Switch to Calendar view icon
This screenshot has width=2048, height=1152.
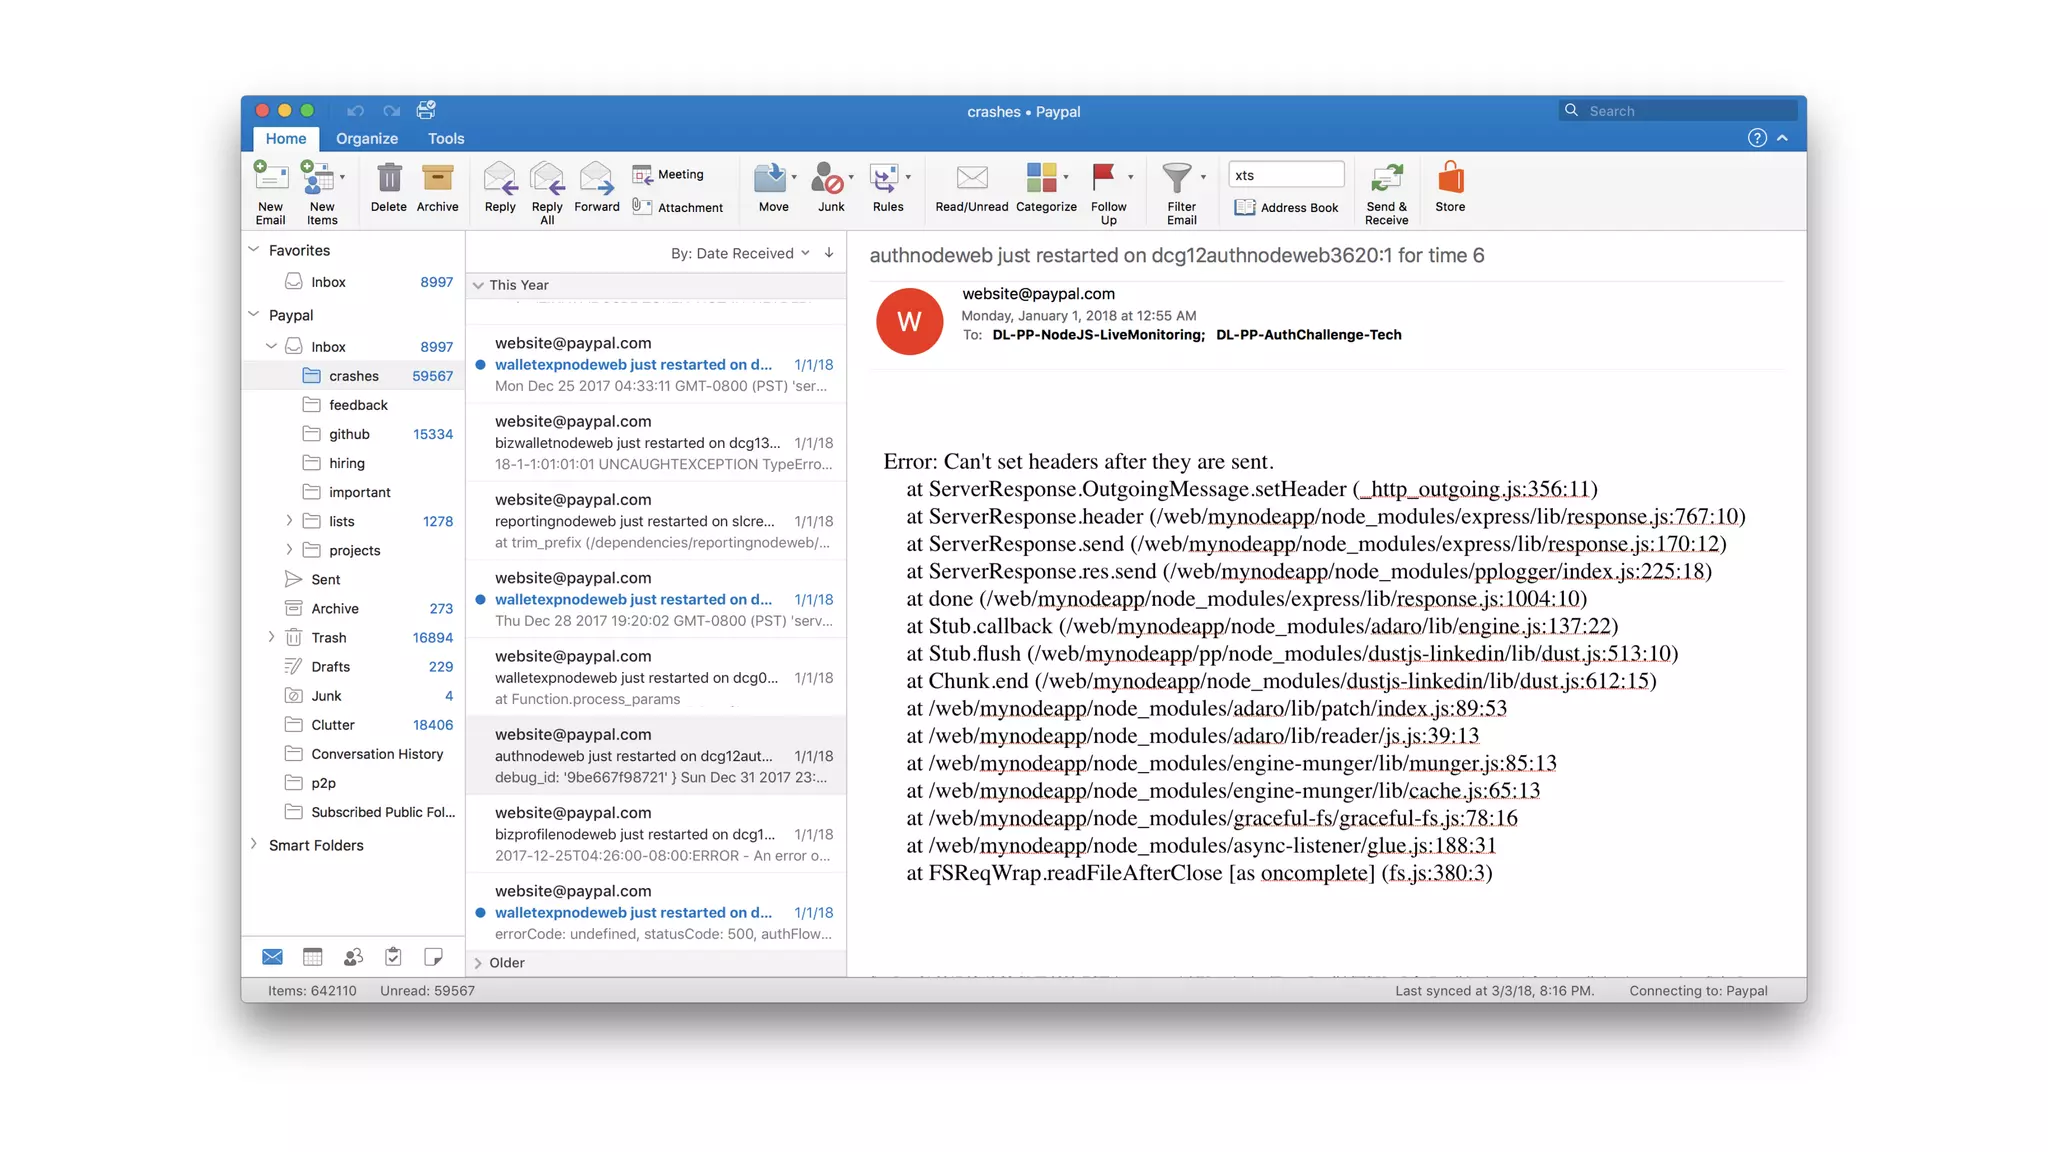click(312, 957)
